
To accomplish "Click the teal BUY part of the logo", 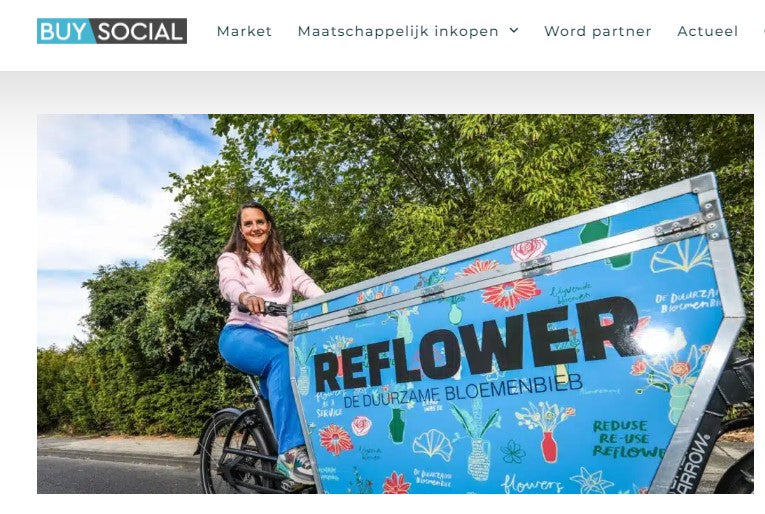I will click(64, 31).
